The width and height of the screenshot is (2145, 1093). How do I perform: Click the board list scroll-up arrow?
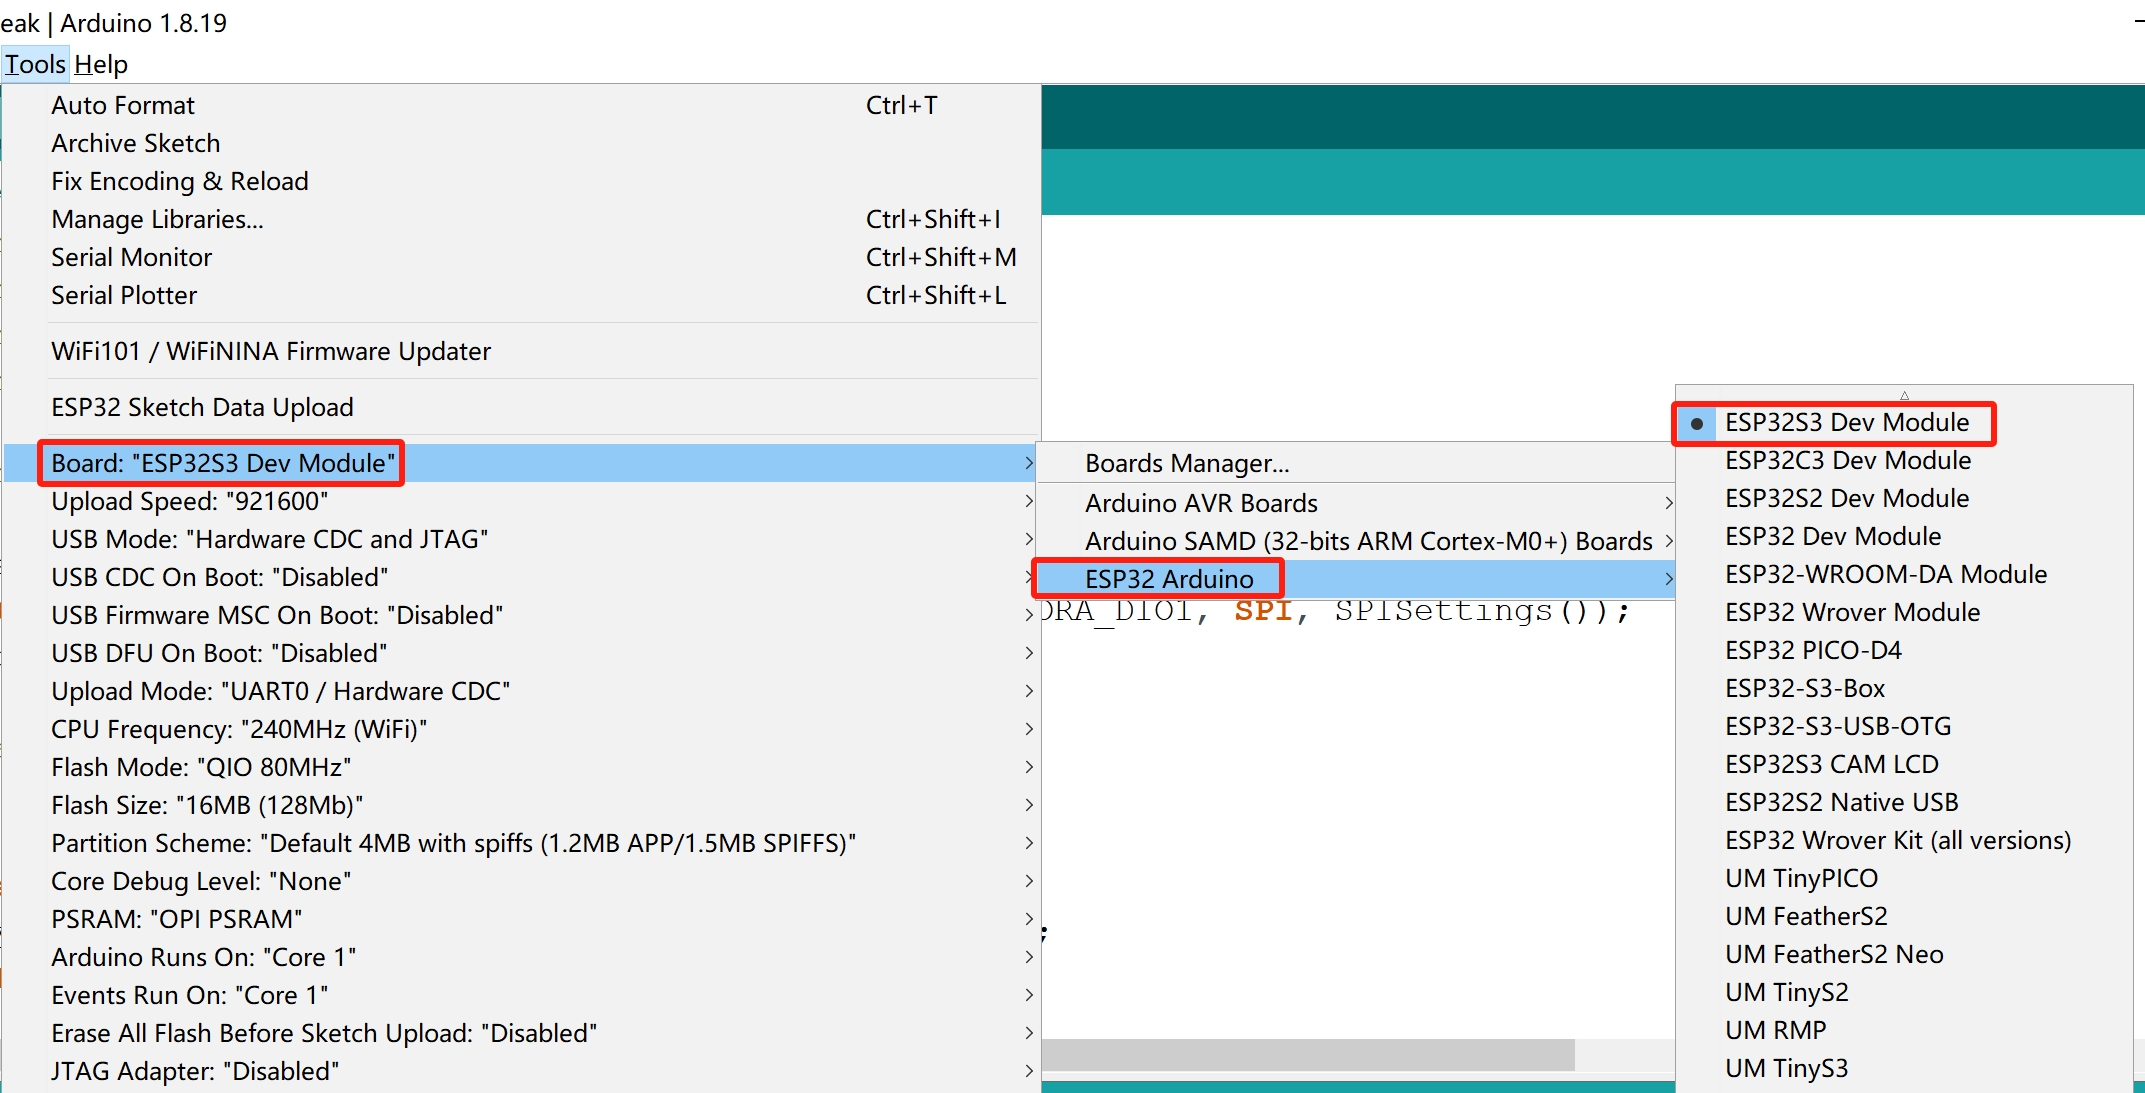1904,395
